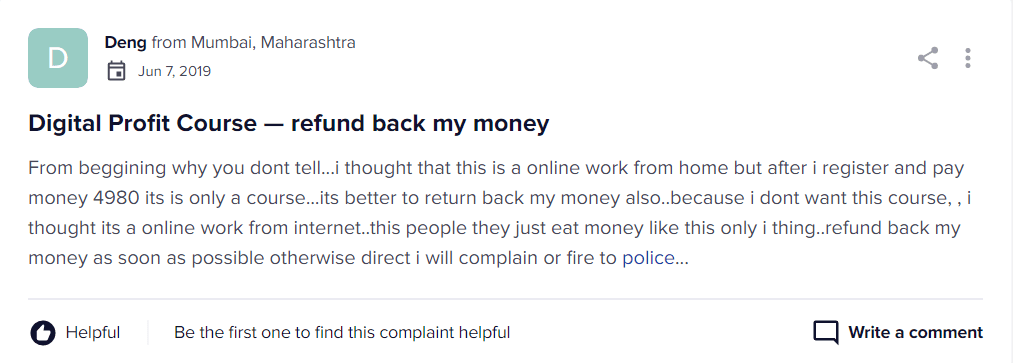Click the Jun 7, 2019 date
The image size is (1013, 363).
pyautogui.click(x=174, y=71)
